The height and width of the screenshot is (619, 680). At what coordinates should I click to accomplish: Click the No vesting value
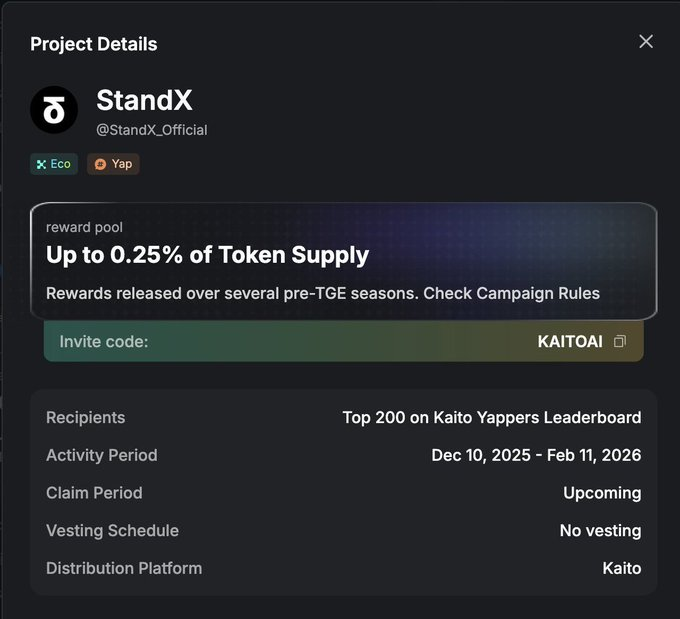click(600, 531)
